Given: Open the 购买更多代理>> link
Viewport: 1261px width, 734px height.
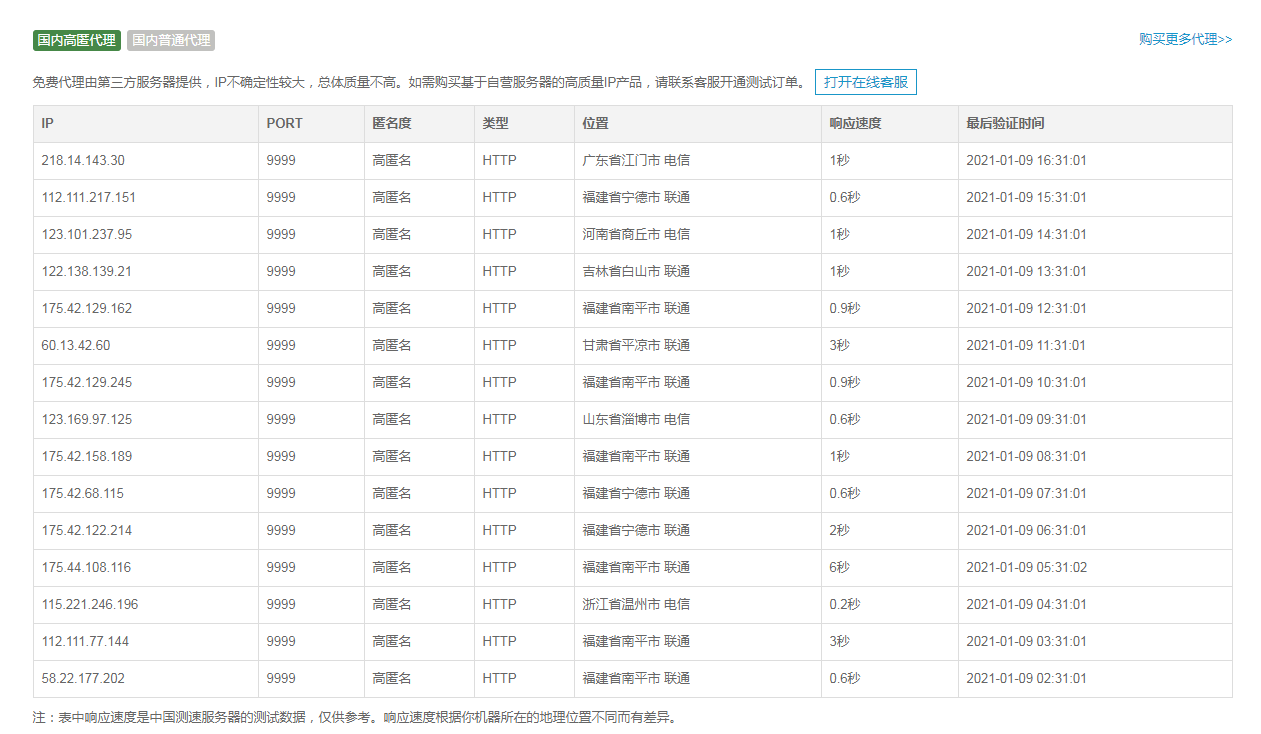Looking at the screenshot, I should coord(1185,39).
